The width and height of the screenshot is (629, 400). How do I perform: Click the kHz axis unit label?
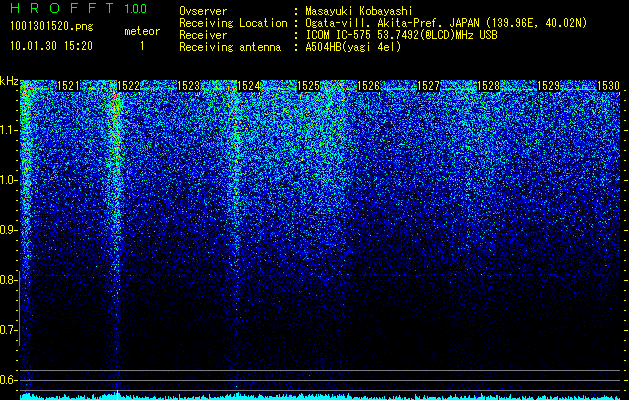click(x=9, y=81)
